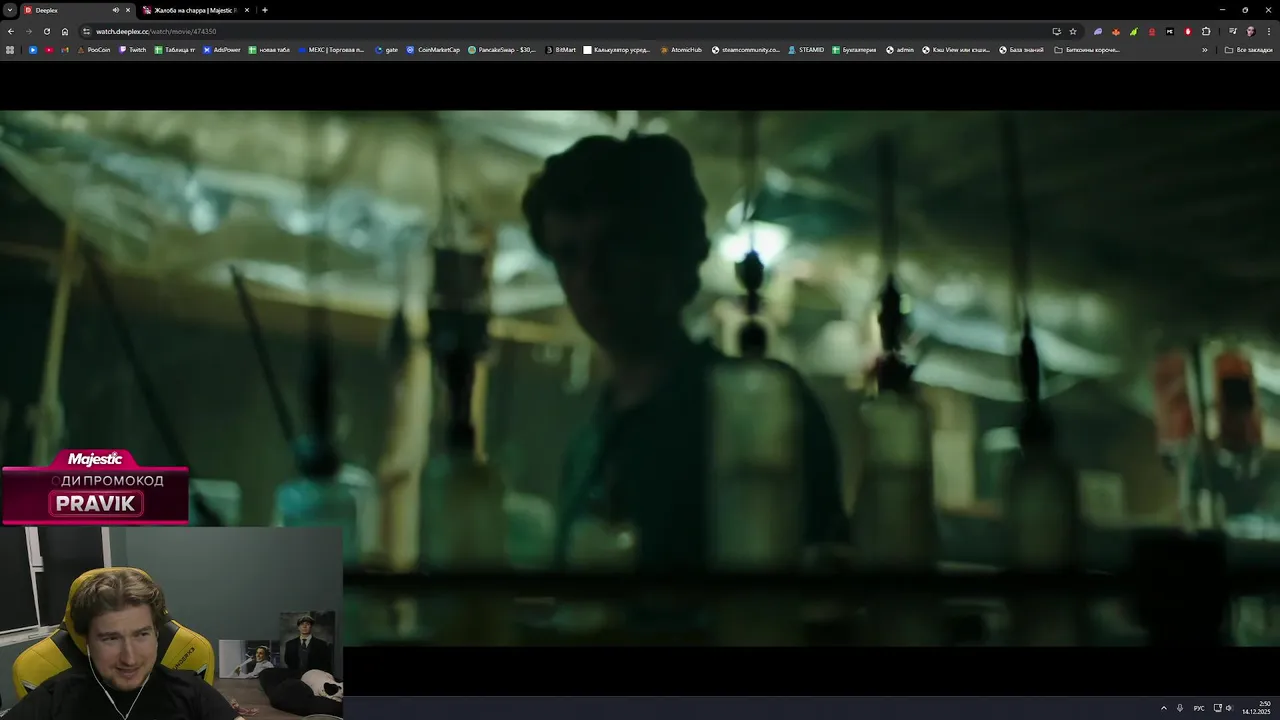Image resolution: width=1280 pixels, height=720 pixels.
Task: Open the tab search dropdown arrow
Action: point(9,10)
